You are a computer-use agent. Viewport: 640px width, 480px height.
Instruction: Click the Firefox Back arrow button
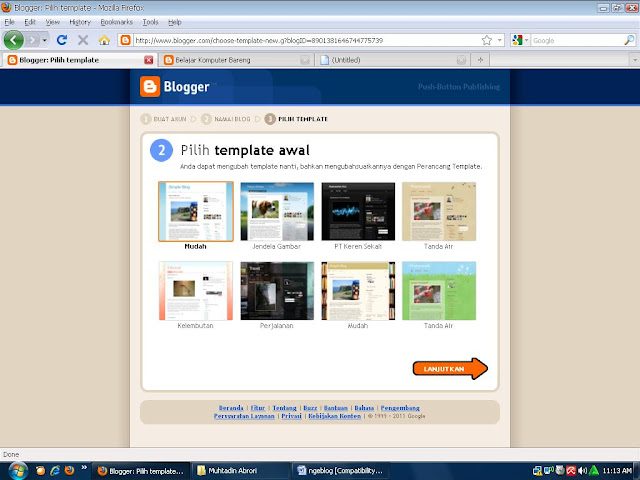click(x=13, y=40)
